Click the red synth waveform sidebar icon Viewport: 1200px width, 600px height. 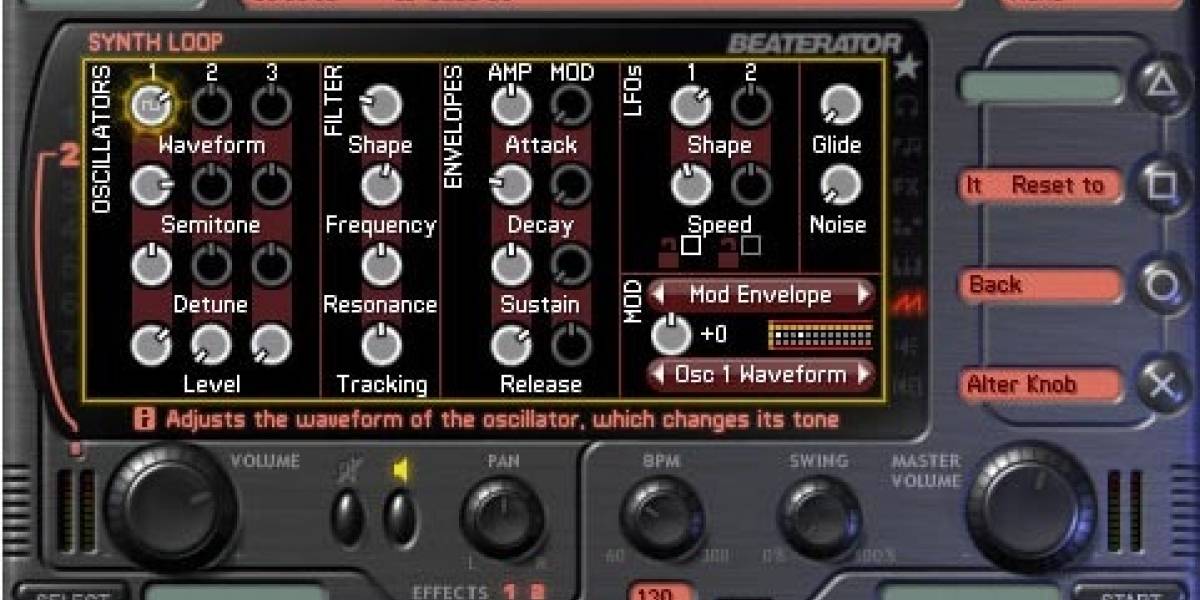point(907,303)
